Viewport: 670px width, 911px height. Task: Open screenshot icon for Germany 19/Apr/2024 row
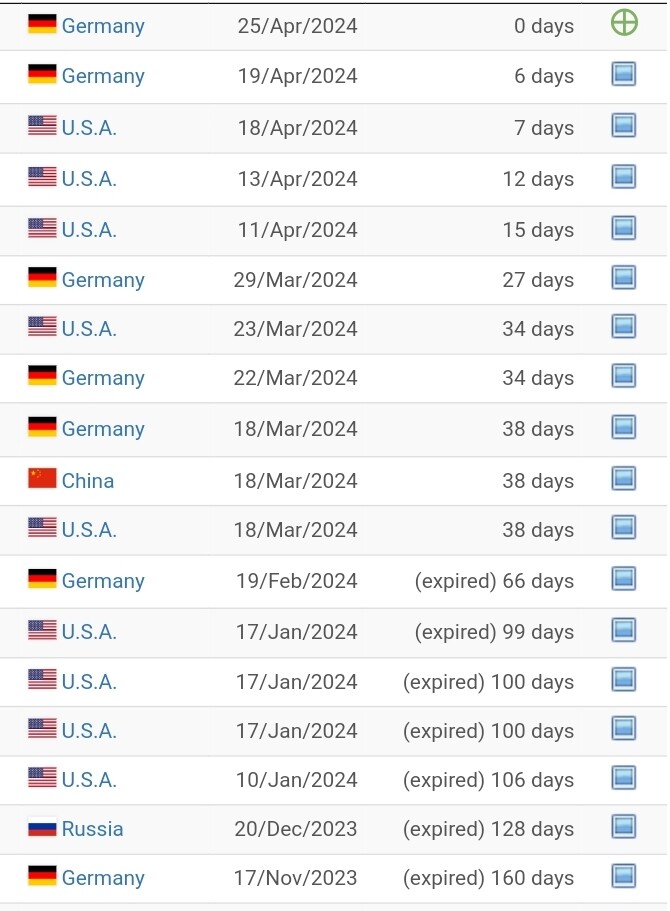coord(624,74)
